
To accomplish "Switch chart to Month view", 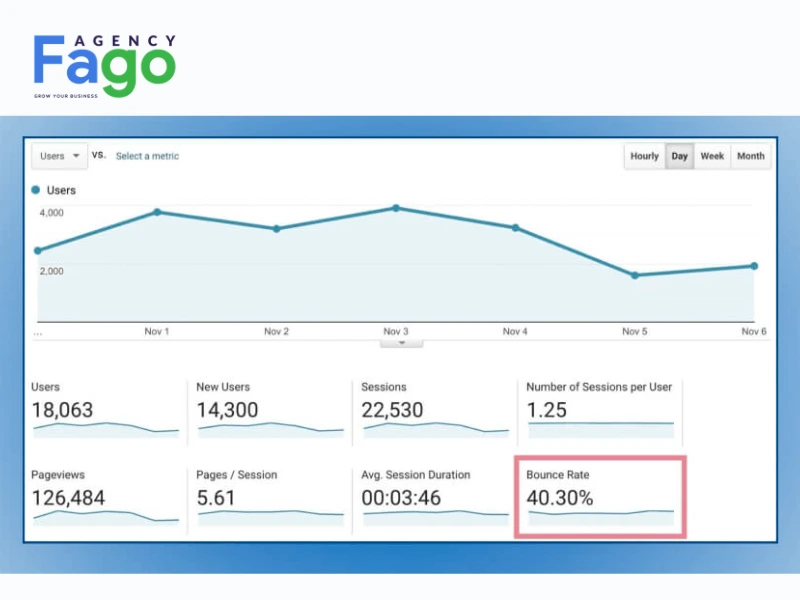I will [x=751, y=156].
